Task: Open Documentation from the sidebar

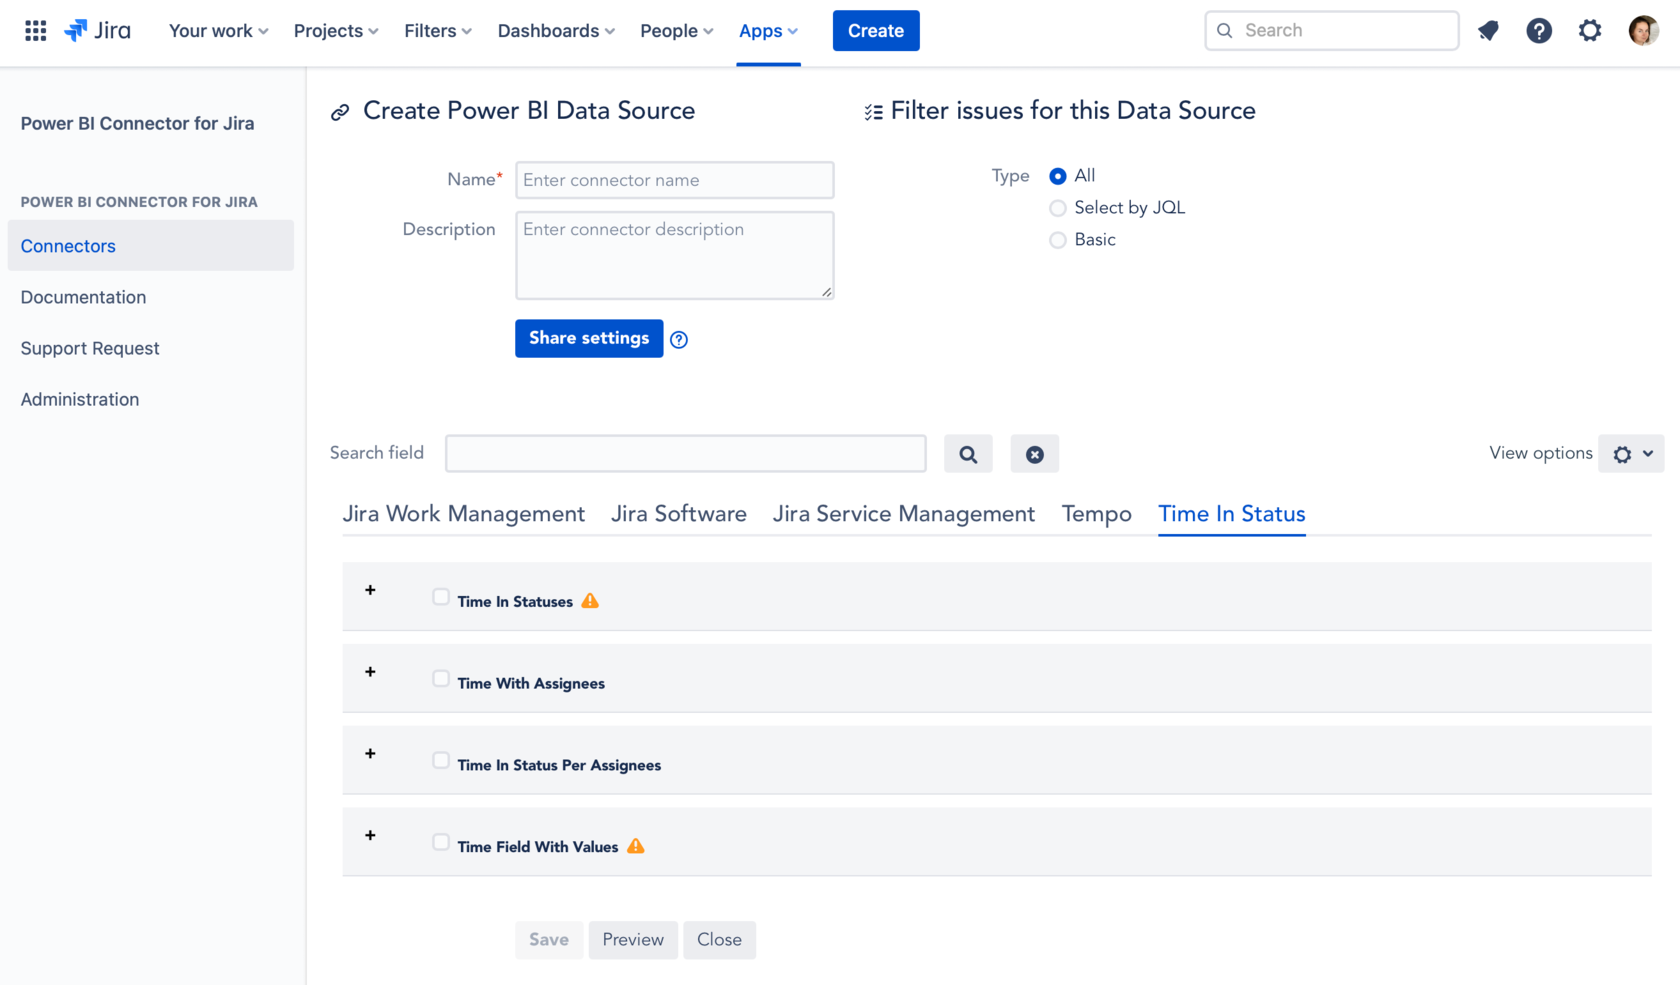Action: pos(83,297)
